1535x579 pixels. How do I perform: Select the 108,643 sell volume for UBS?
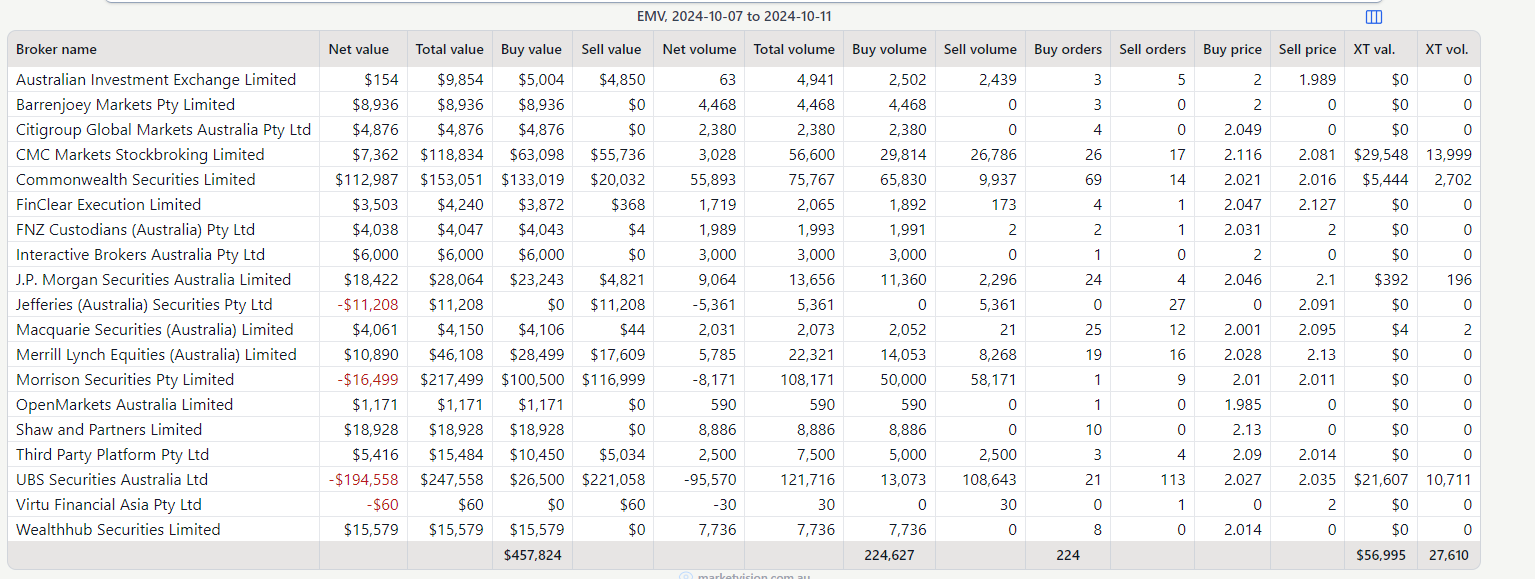[x=989, y=480]
